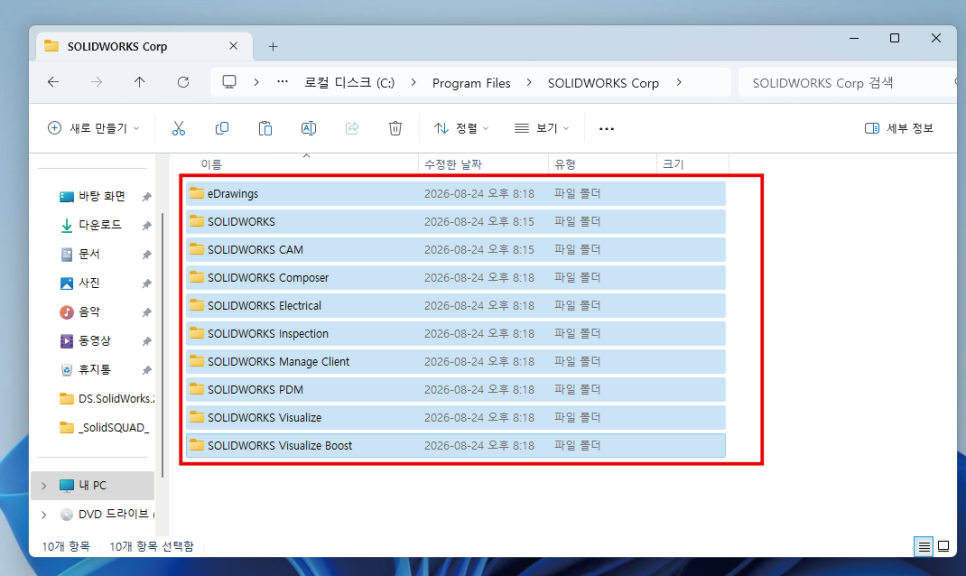This screenshot has height=576, width=966.
Task: Go up one folder level
Action: point(139,82)
